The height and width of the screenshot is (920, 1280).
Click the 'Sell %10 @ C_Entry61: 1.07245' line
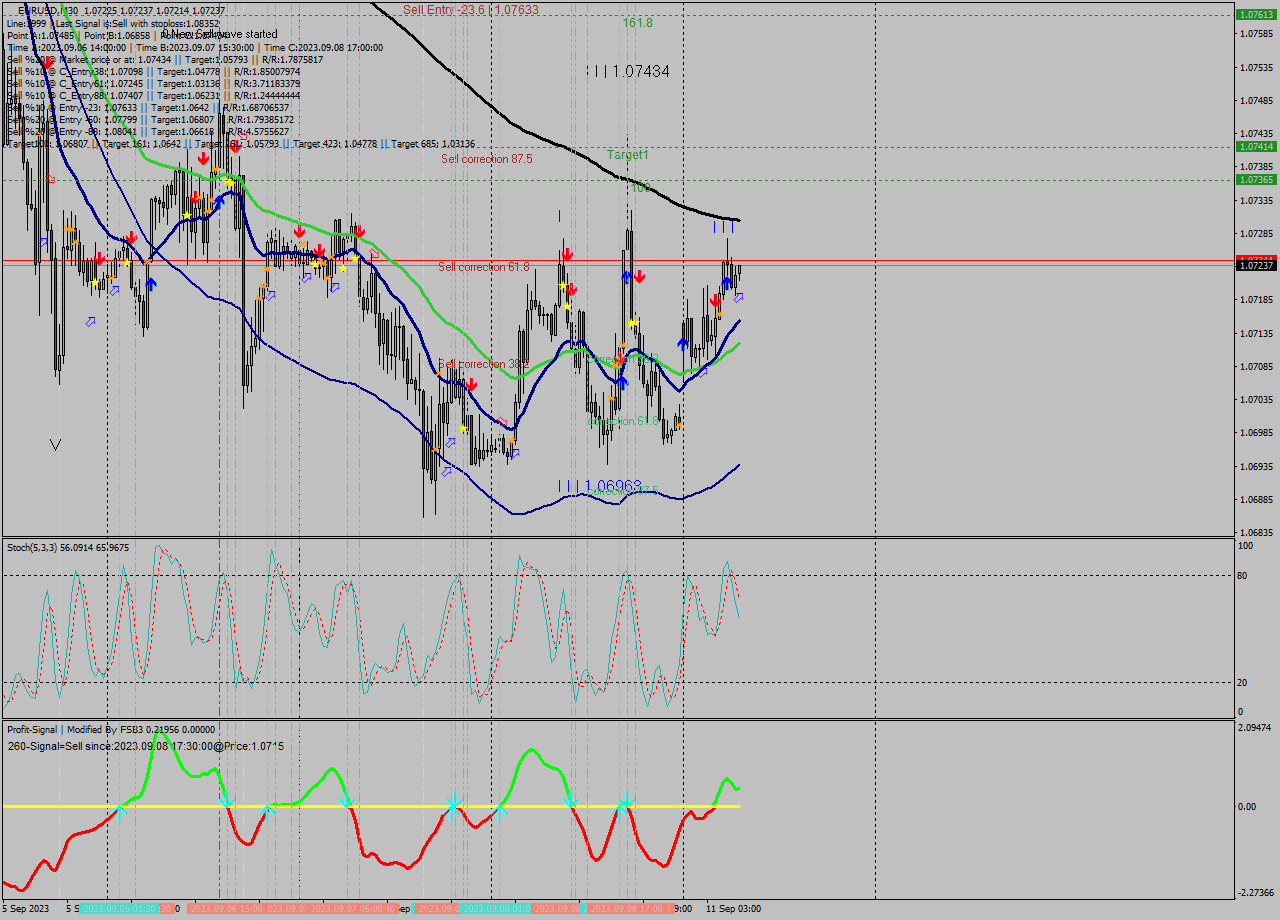75,83
